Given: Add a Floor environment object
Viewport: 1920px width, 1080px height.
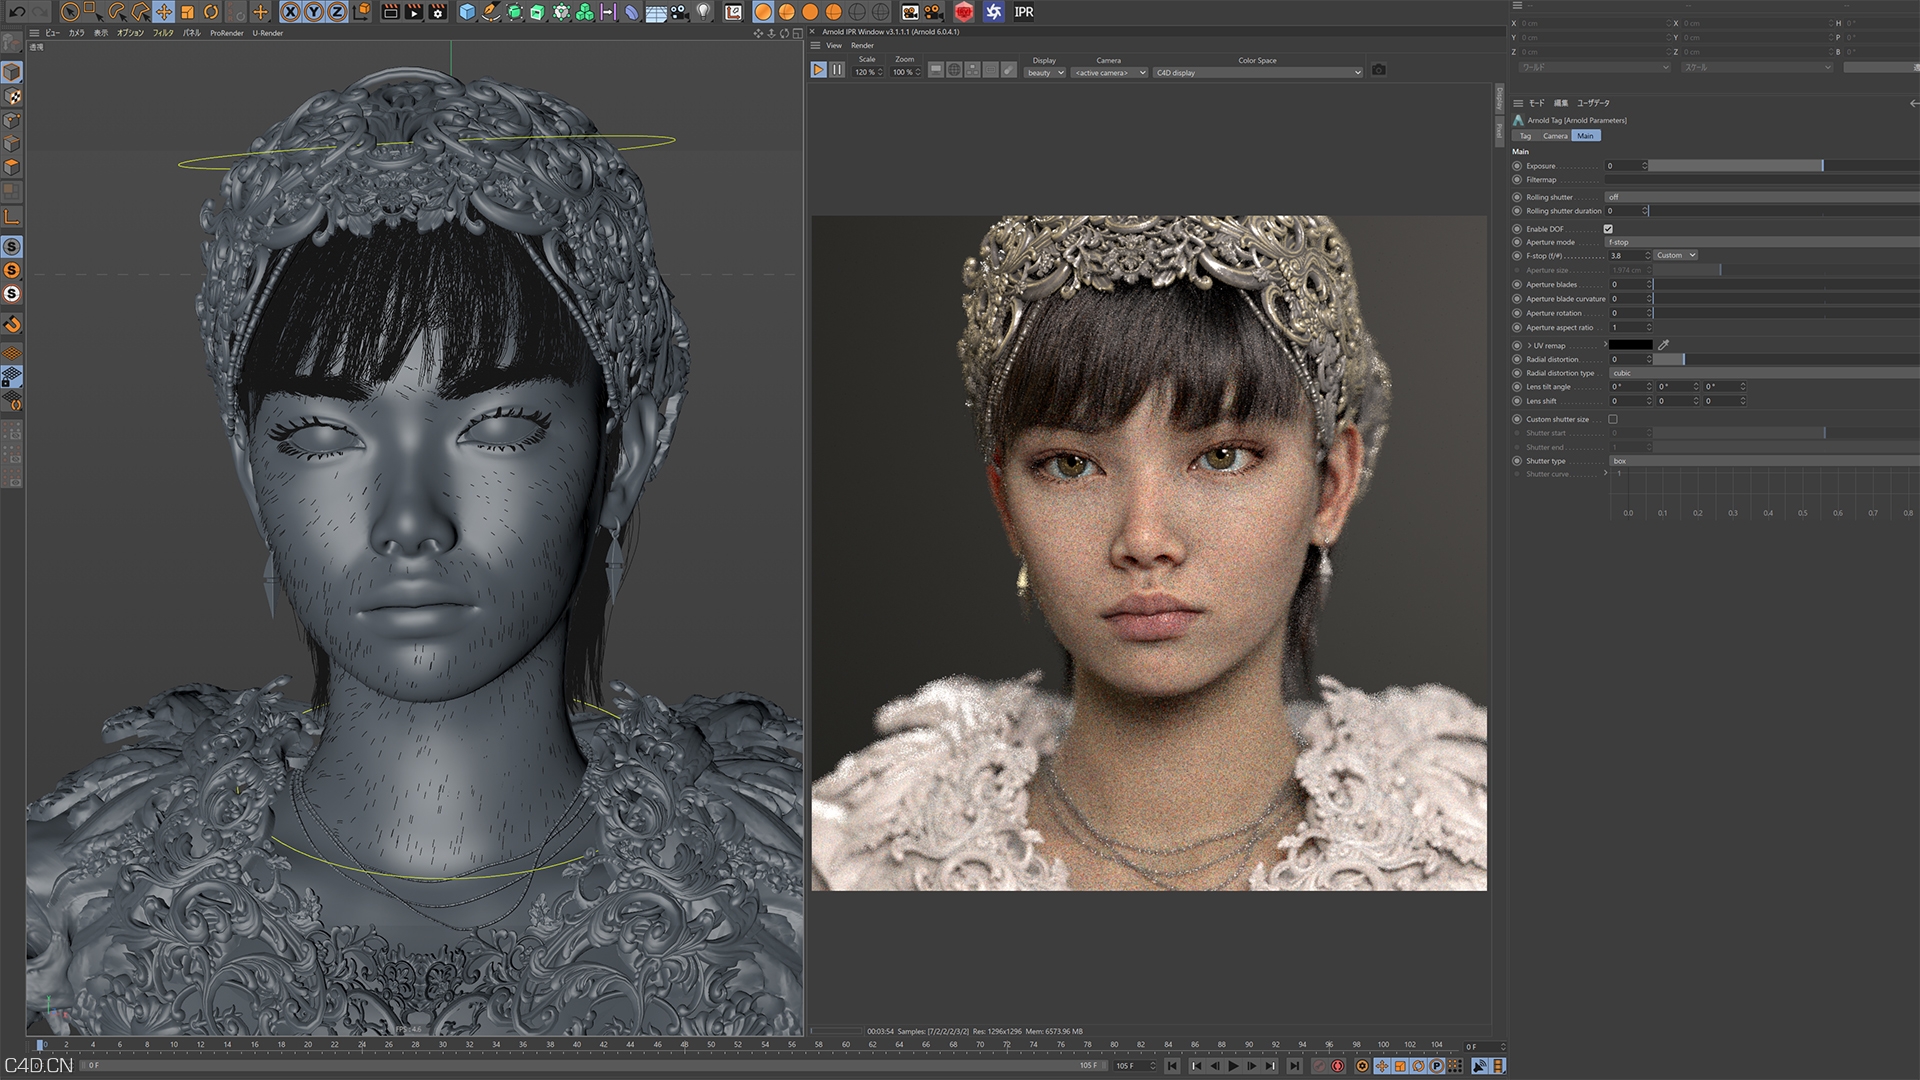Looking at the screenshot, I should [x=656, y=12].
